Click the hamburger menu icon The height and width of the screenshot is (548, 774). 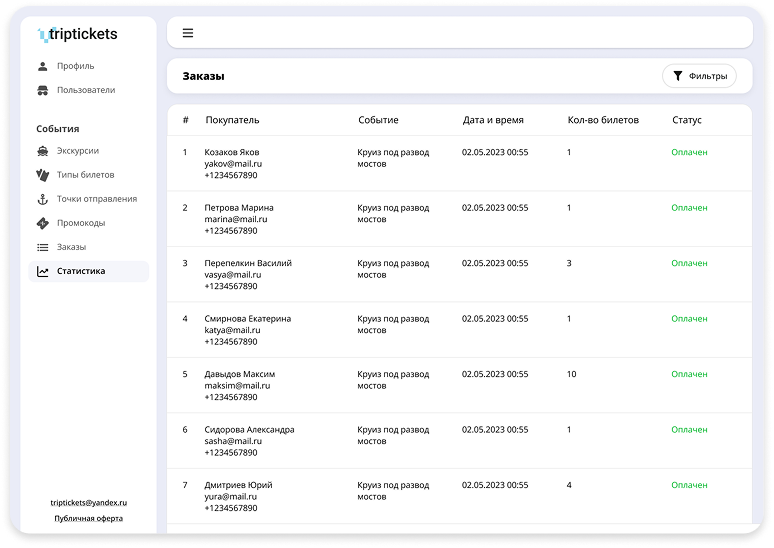(188, 33)
